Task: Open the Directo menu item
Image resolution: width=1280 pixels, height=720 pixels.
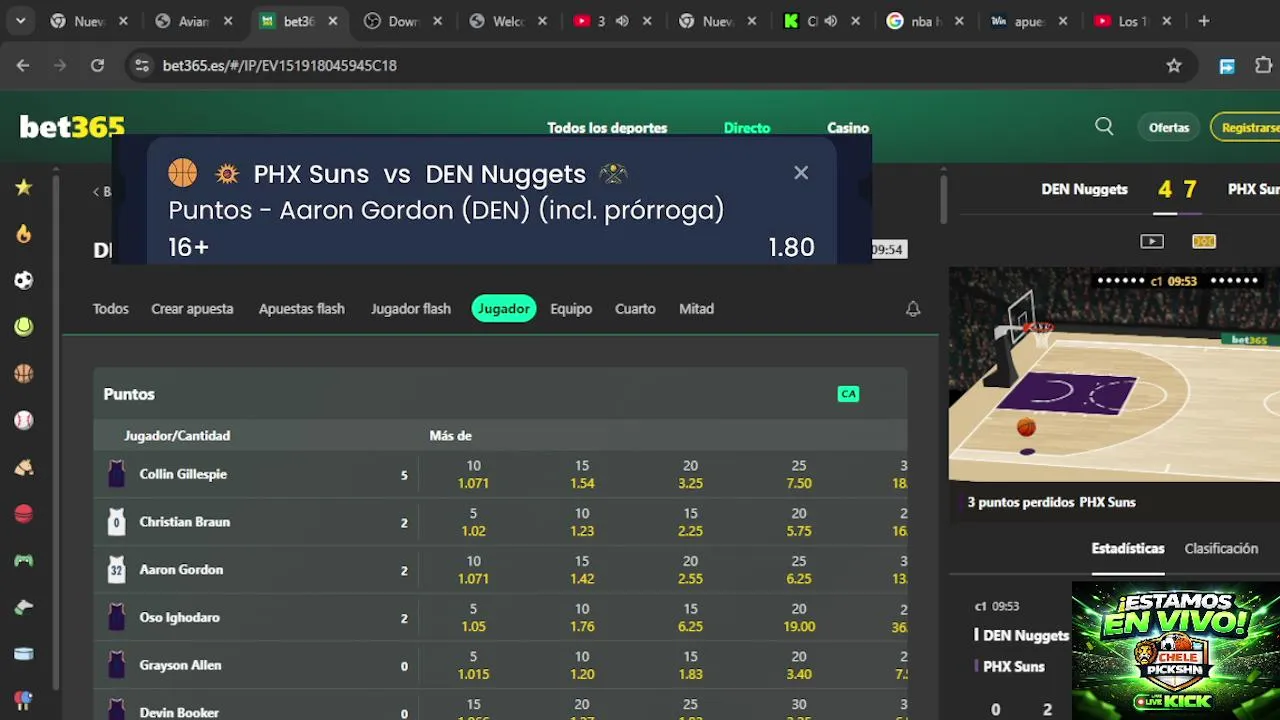Action: pos(747,128)
